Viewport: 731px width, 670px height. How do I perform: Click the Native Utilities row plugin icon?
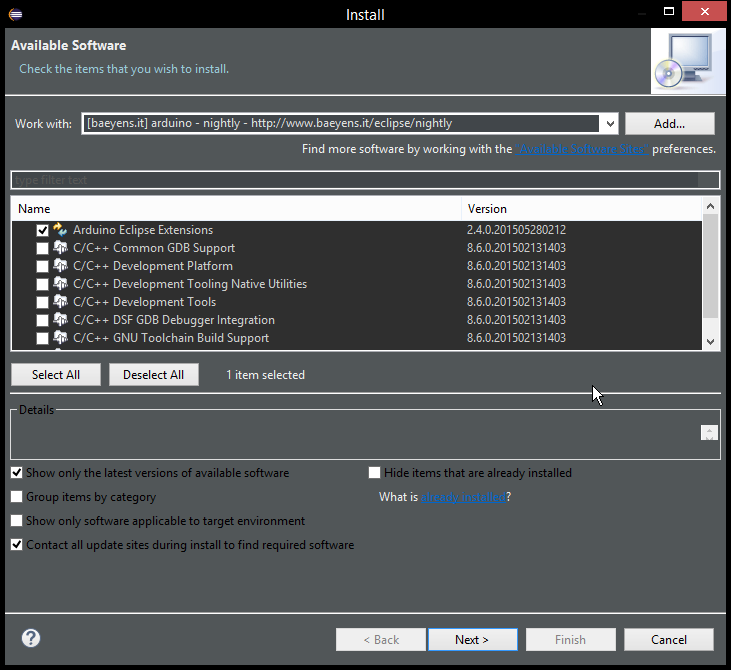coord(60,283)
